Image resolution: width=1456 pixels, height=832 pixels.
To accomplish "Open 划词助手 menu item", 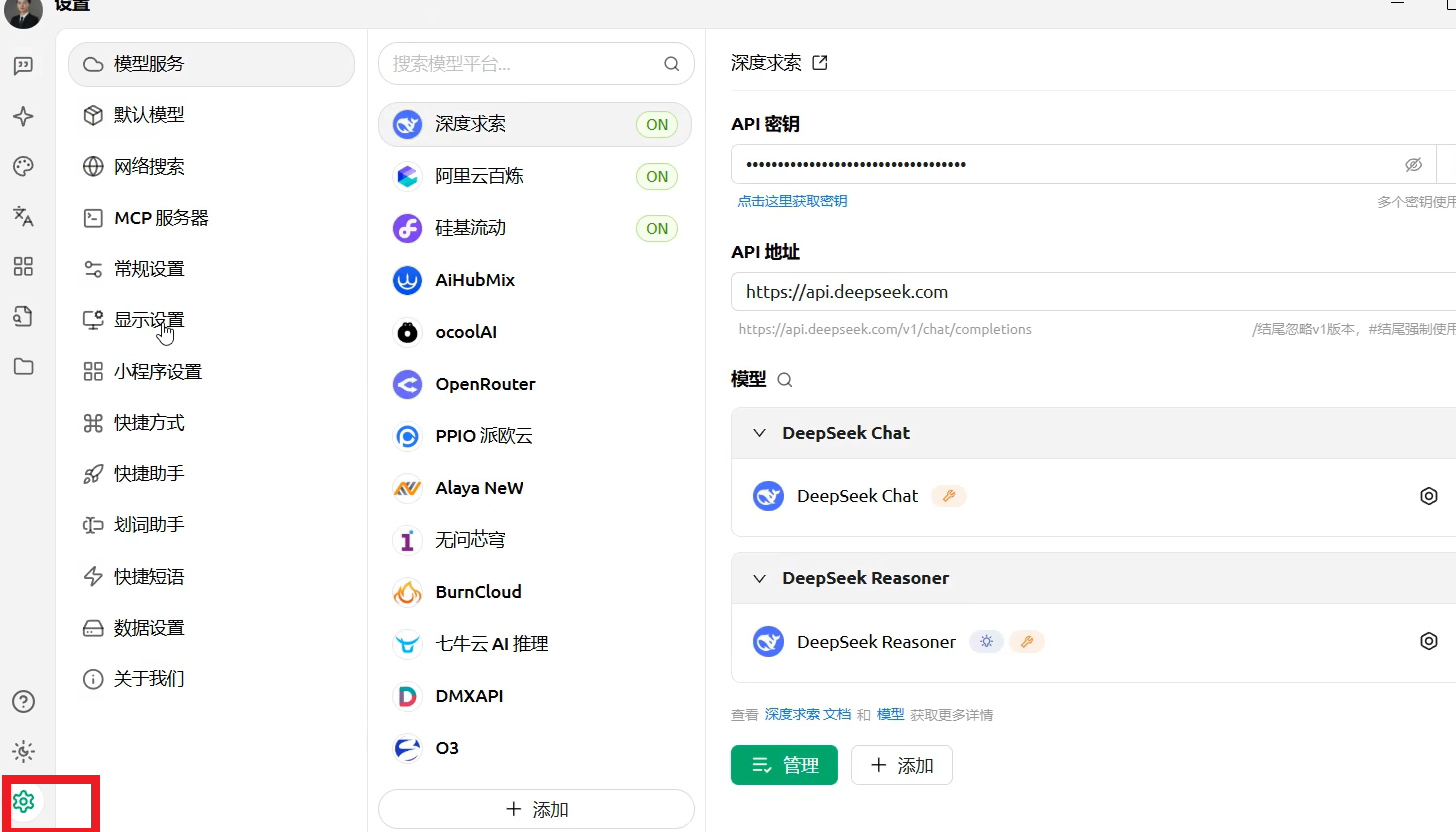I will coord(211,525).
